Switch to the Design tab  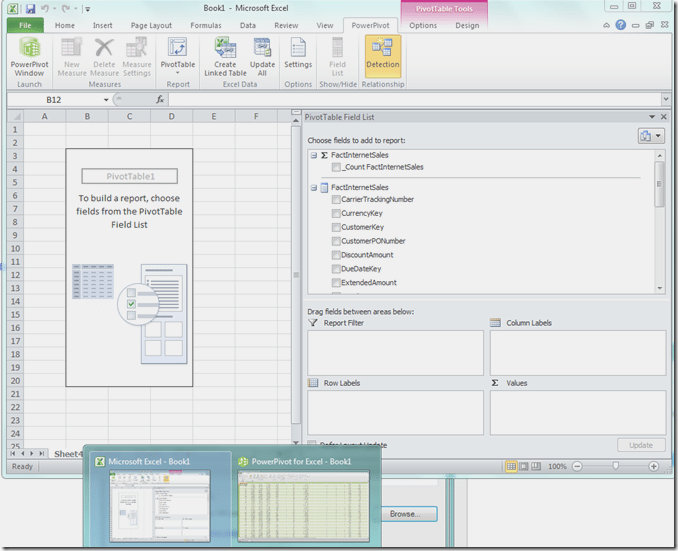pos(467,26)
